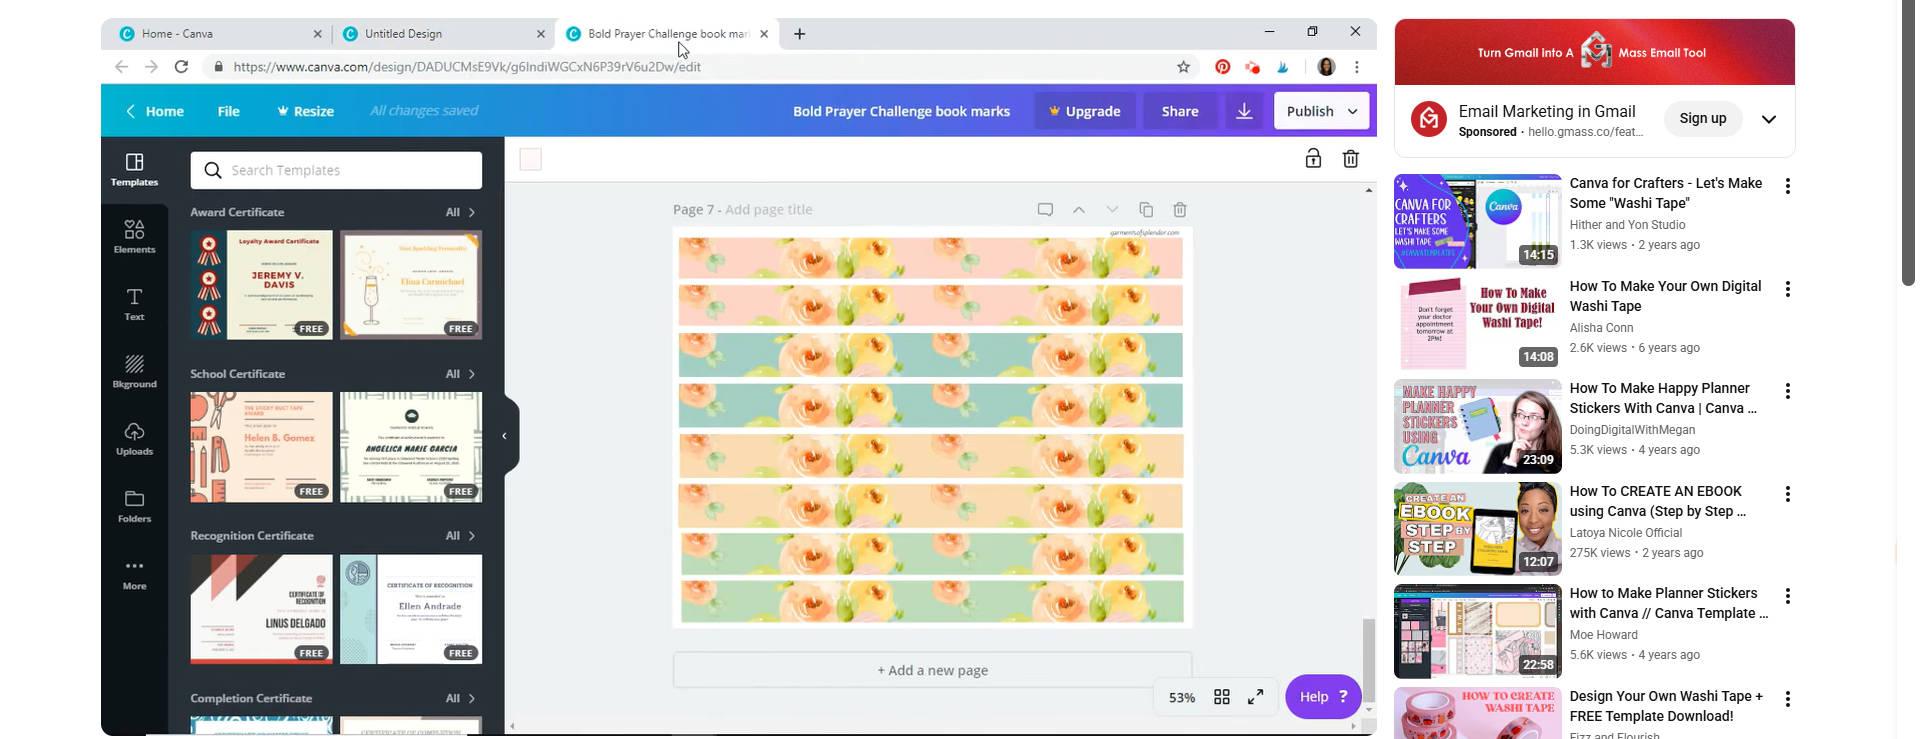Open Chrome three-dot menu
The width and height of the screenshot is (1920, 739).
pyautogui.click(x=1356, y=66)
